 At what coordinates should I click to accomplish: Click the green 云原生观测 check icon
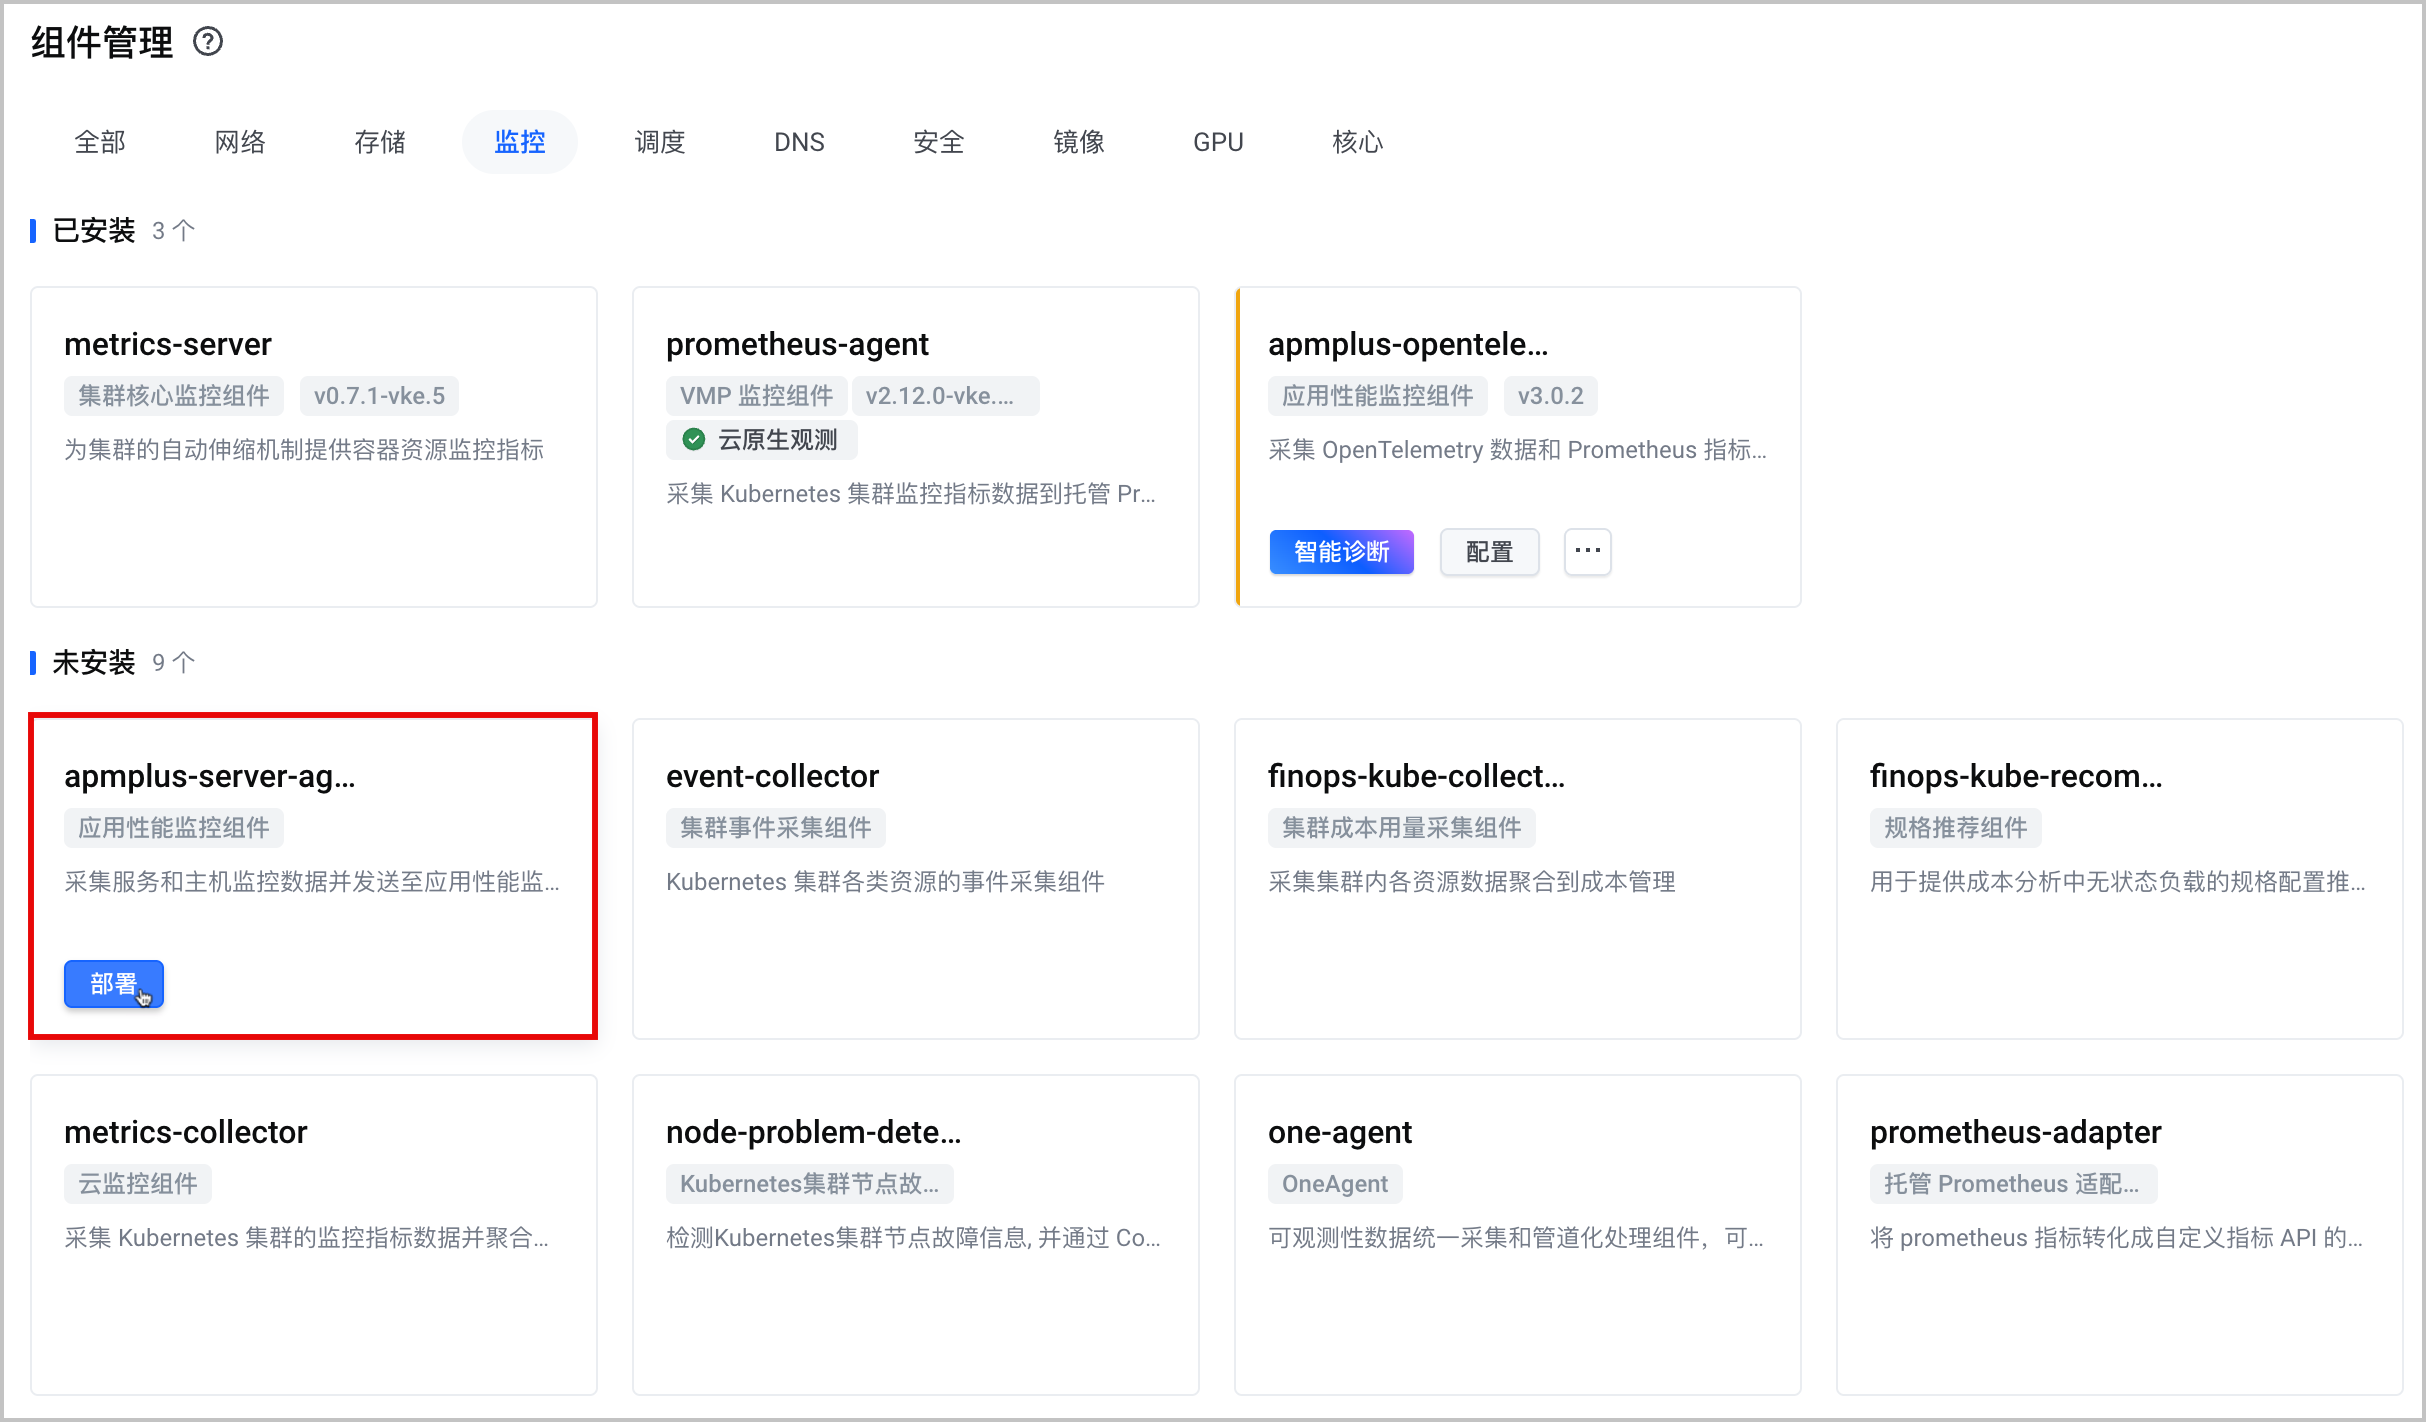tap(693, 440)
